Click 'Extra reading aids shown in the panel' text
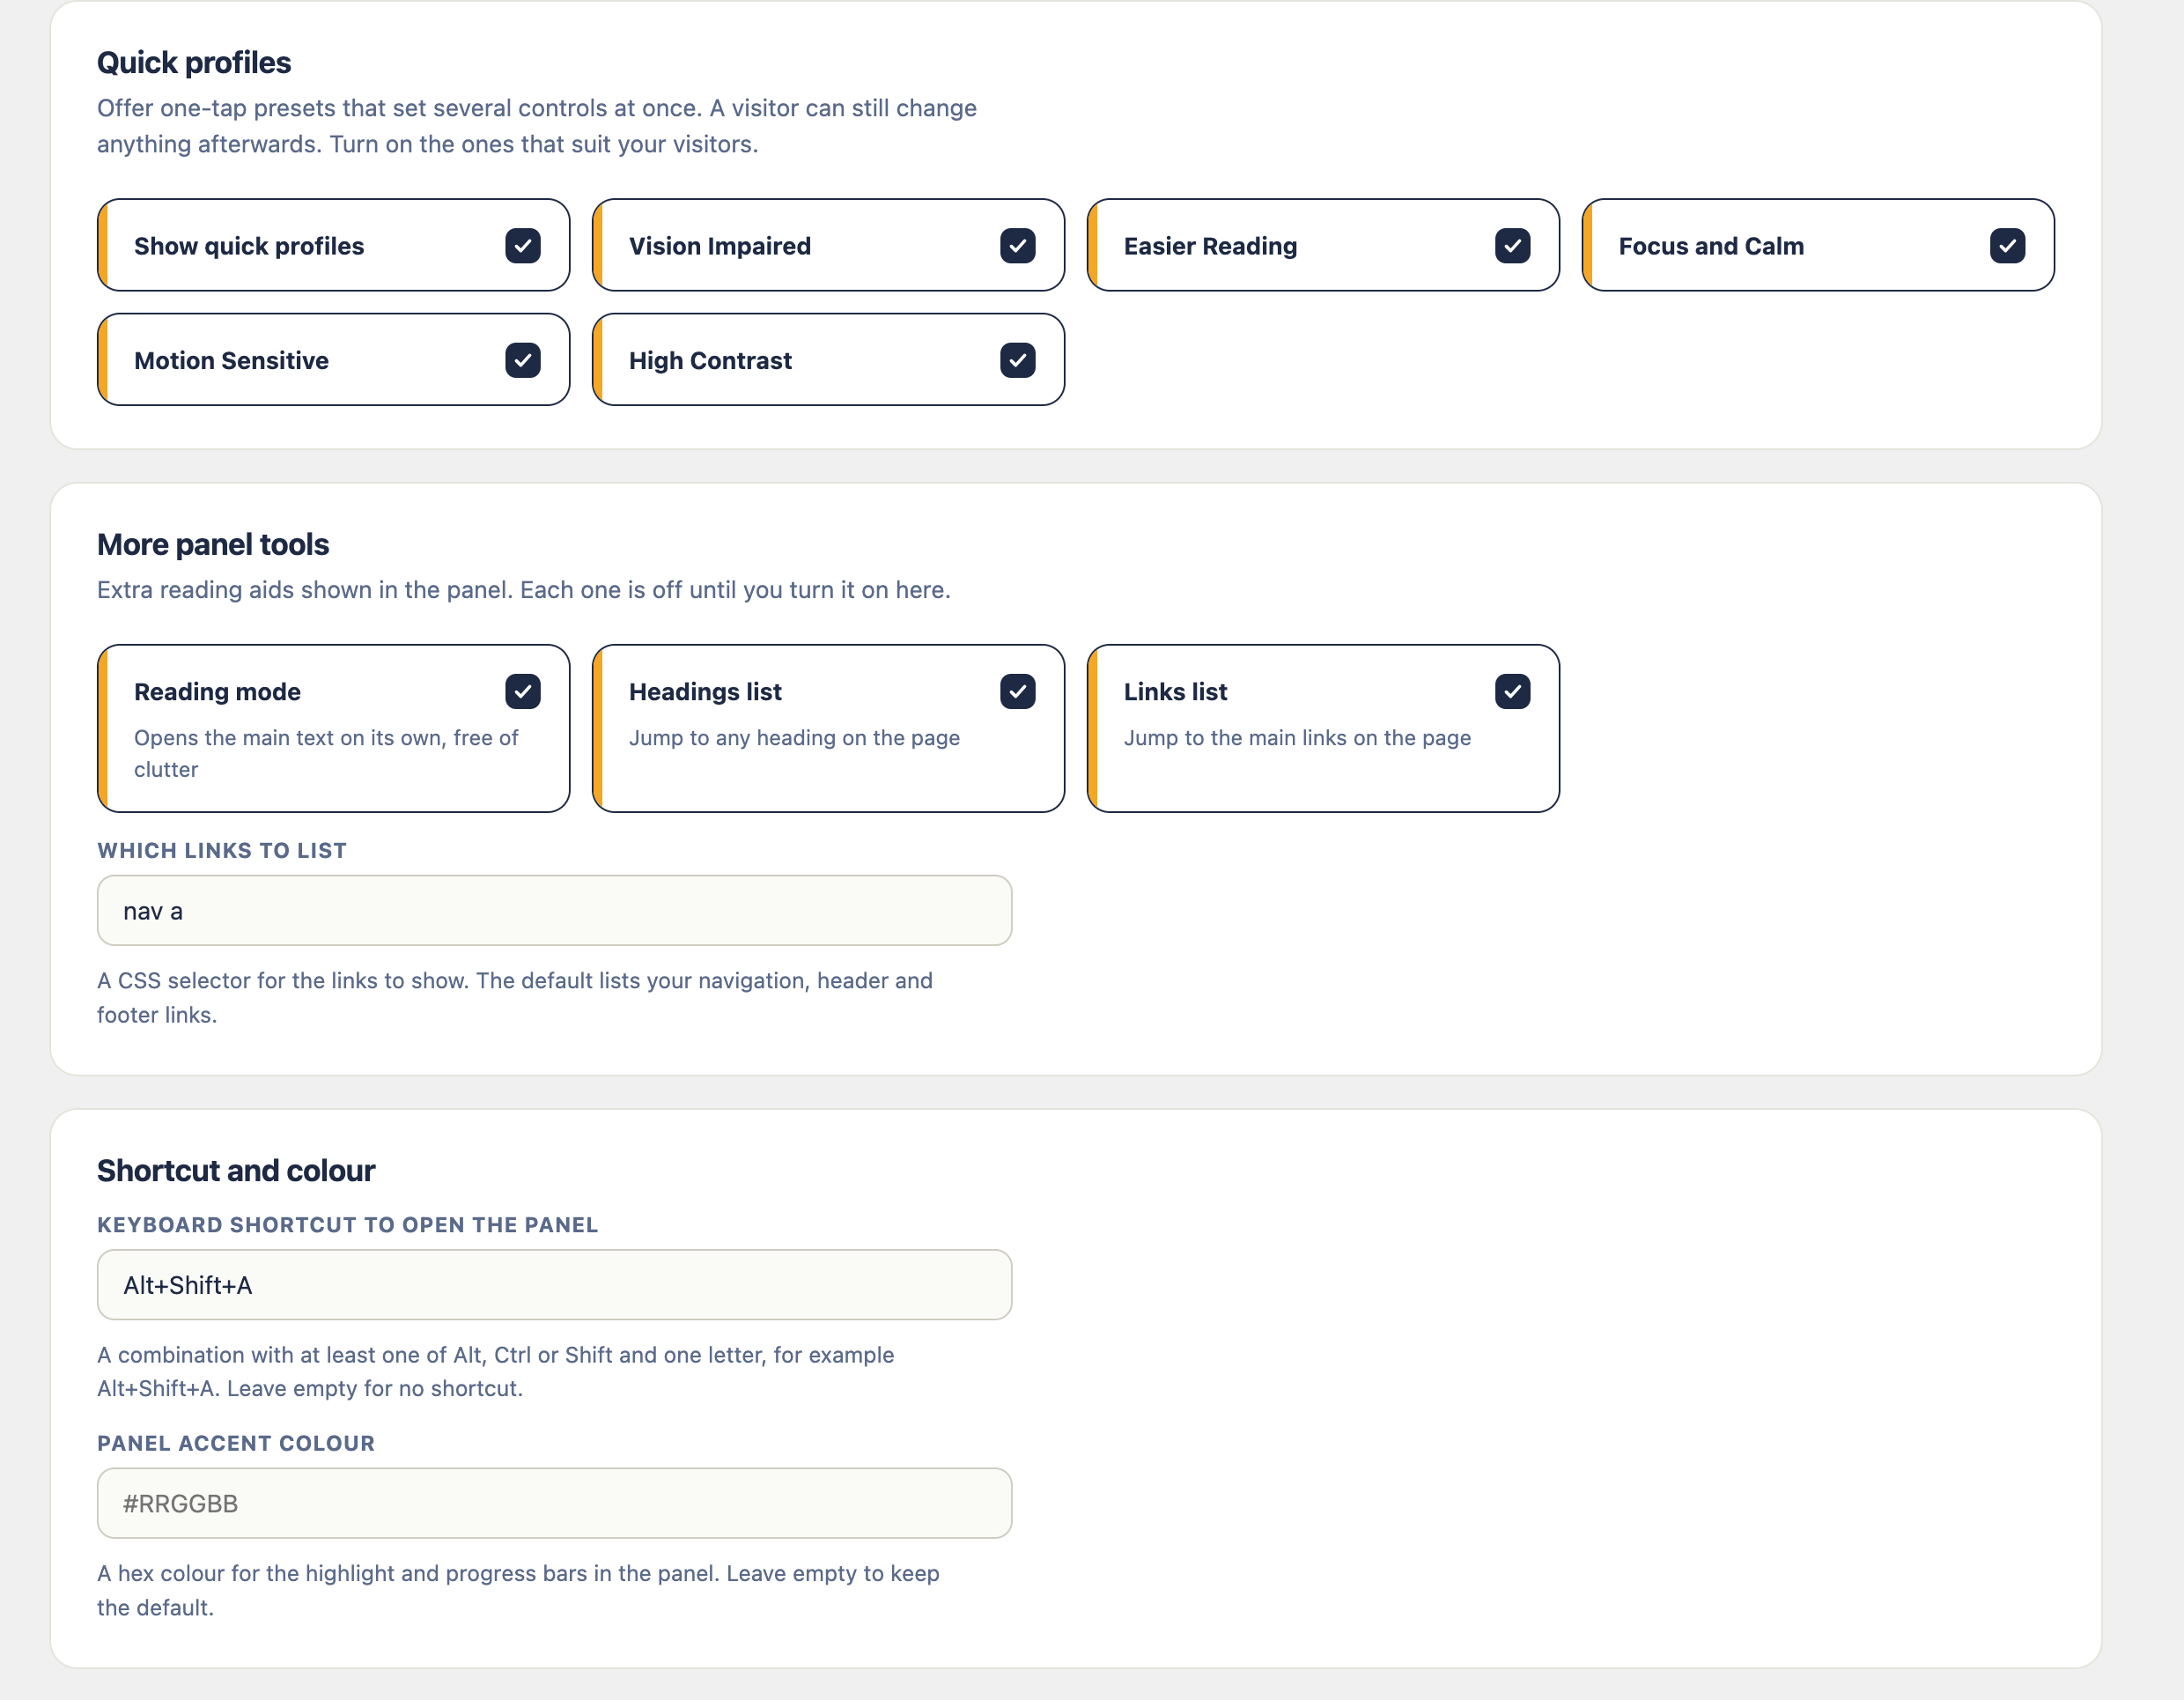Viewport: 2184px width, 1700px height. click(524, 590)
